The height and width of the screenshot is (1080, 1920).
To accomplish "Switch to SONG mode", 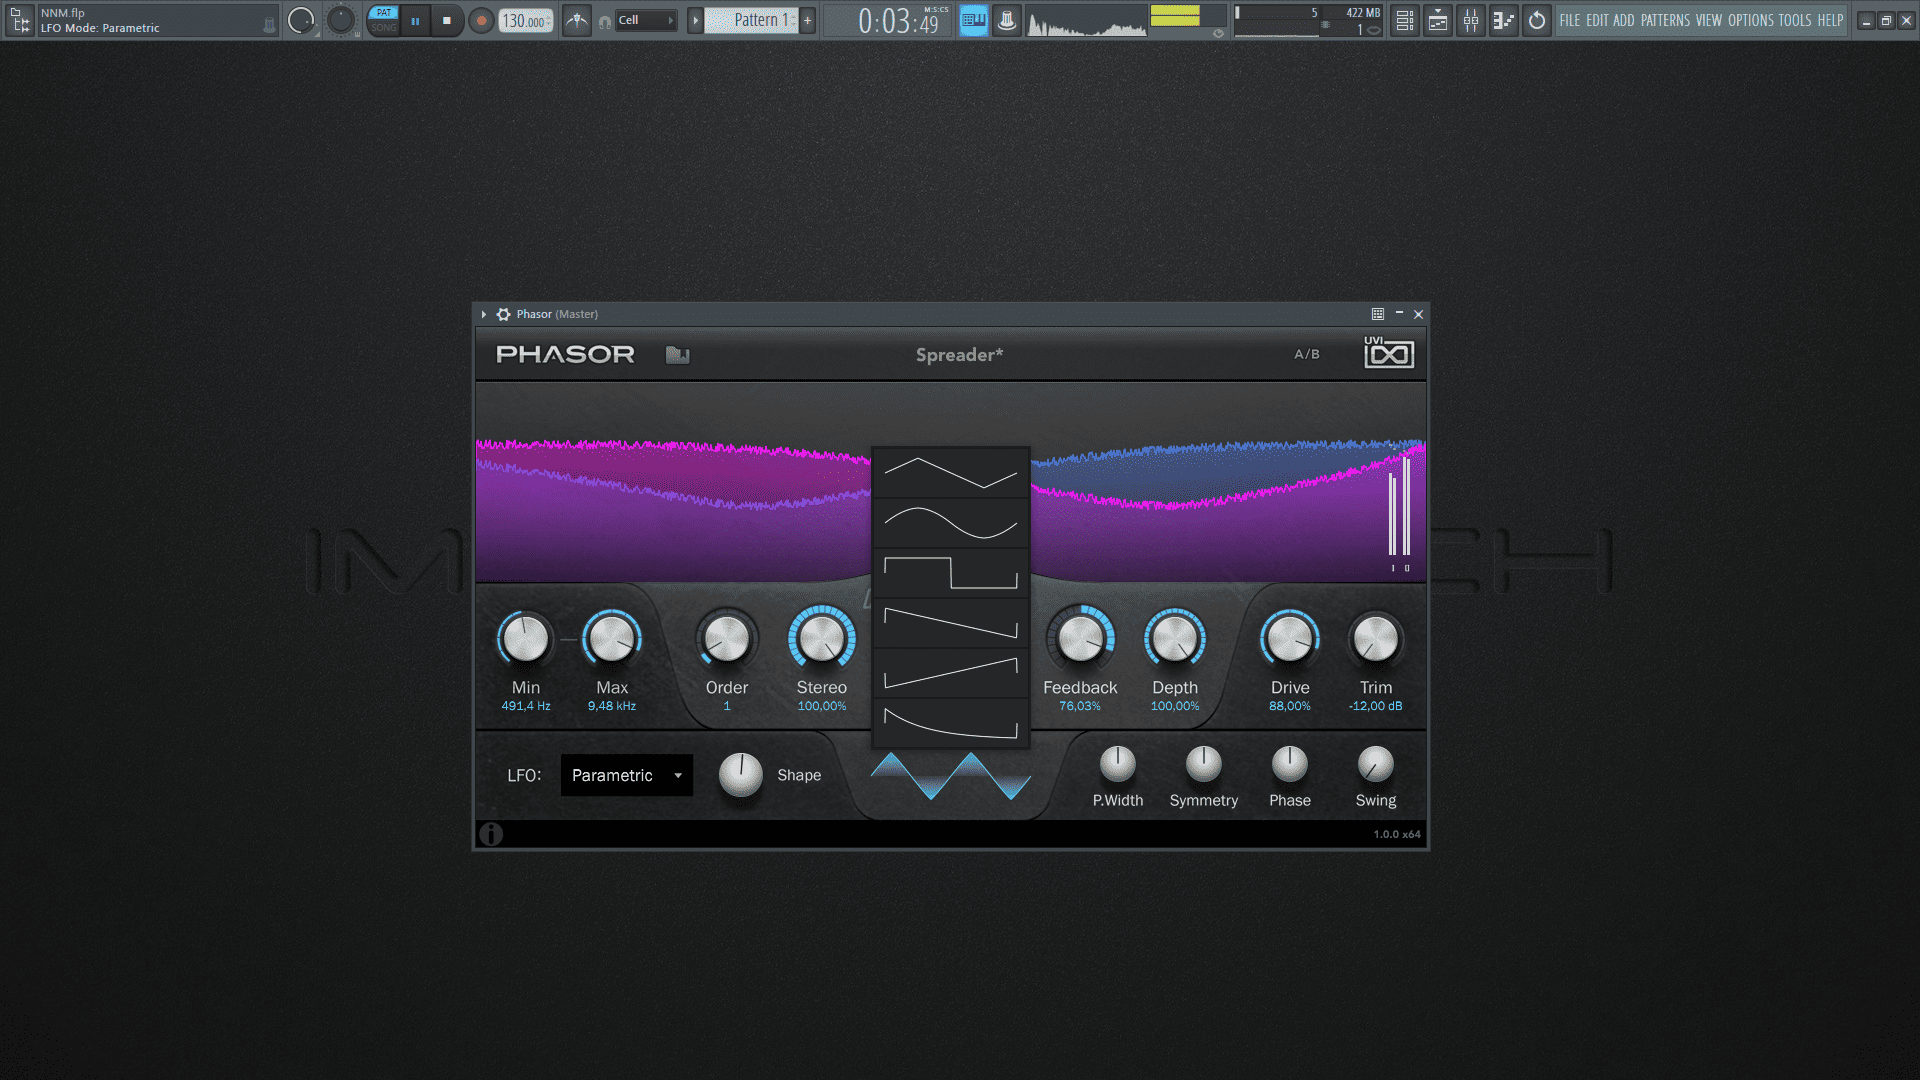I will [x=384, y=28].
